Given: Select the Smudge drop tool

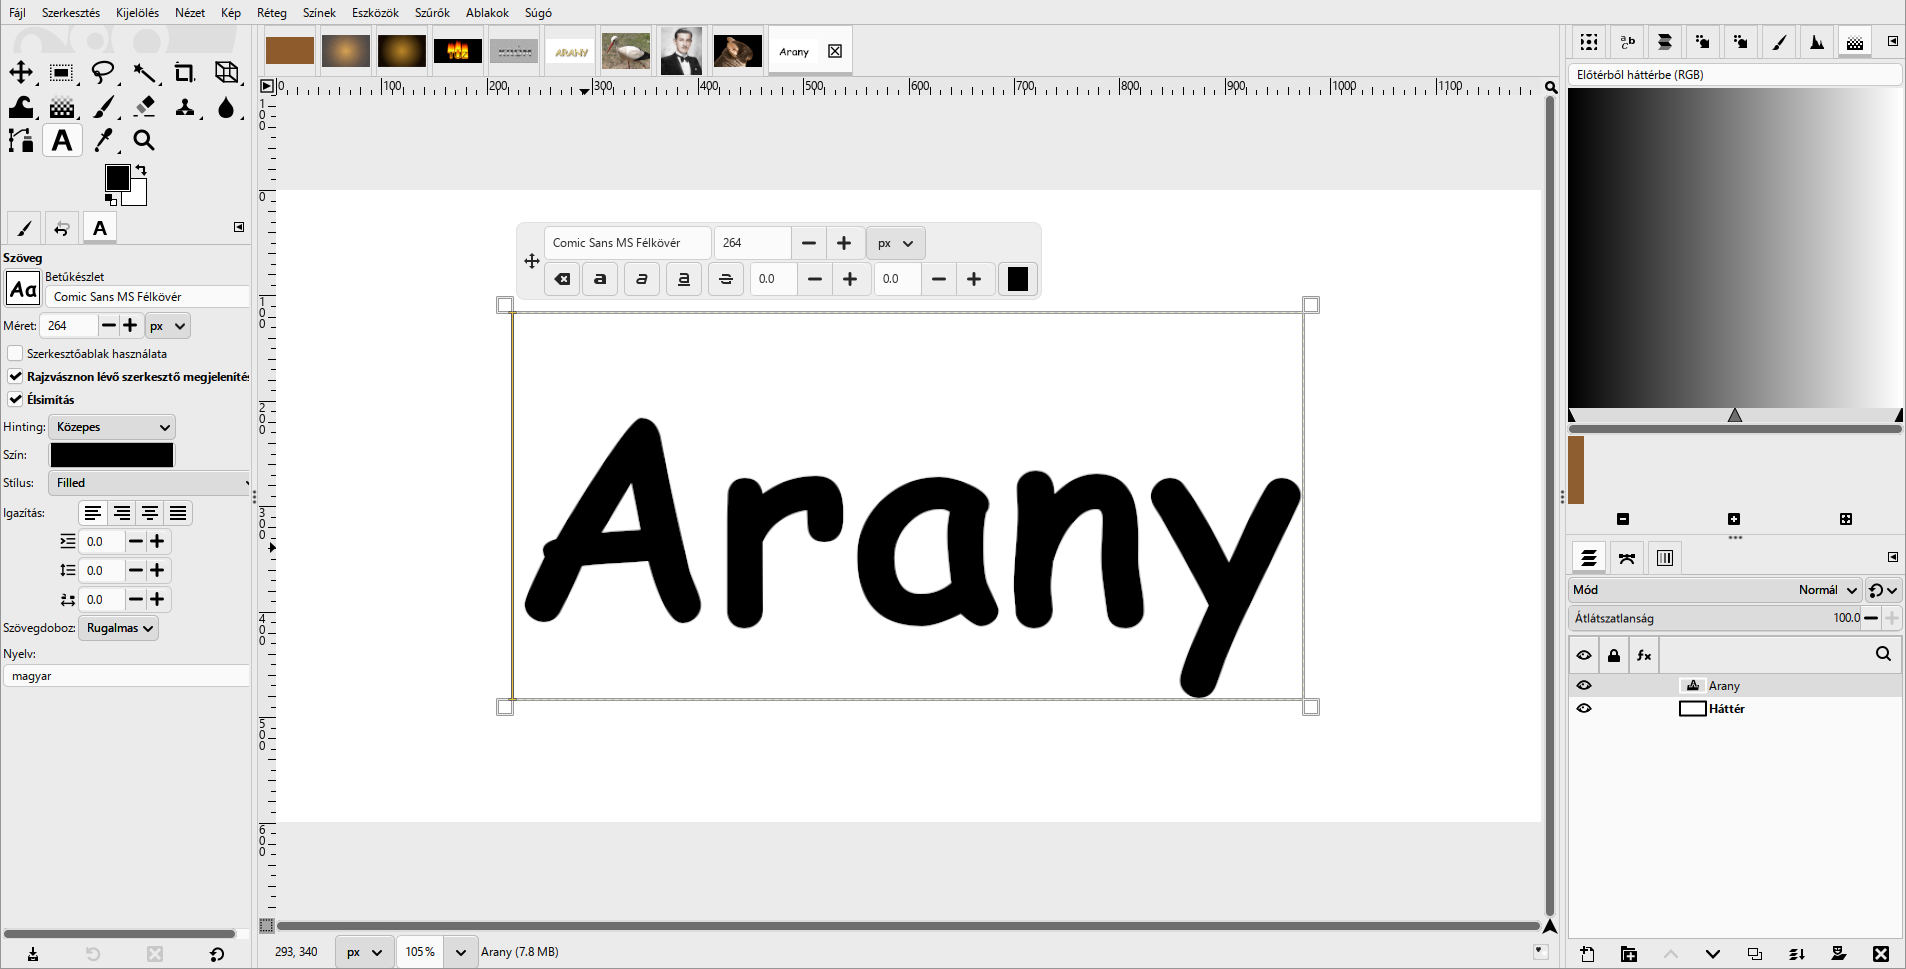Looking at the screenshot, I should click(x=227, y=107).
